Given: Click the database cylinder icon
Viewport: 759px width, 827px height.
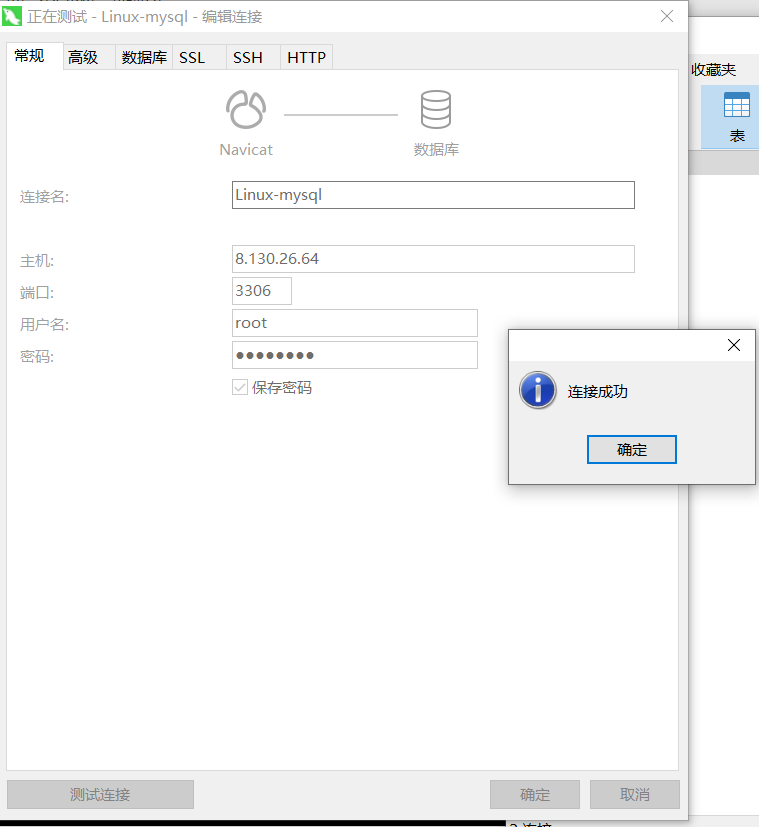Looking at the screenshot, I should [436, 109].
